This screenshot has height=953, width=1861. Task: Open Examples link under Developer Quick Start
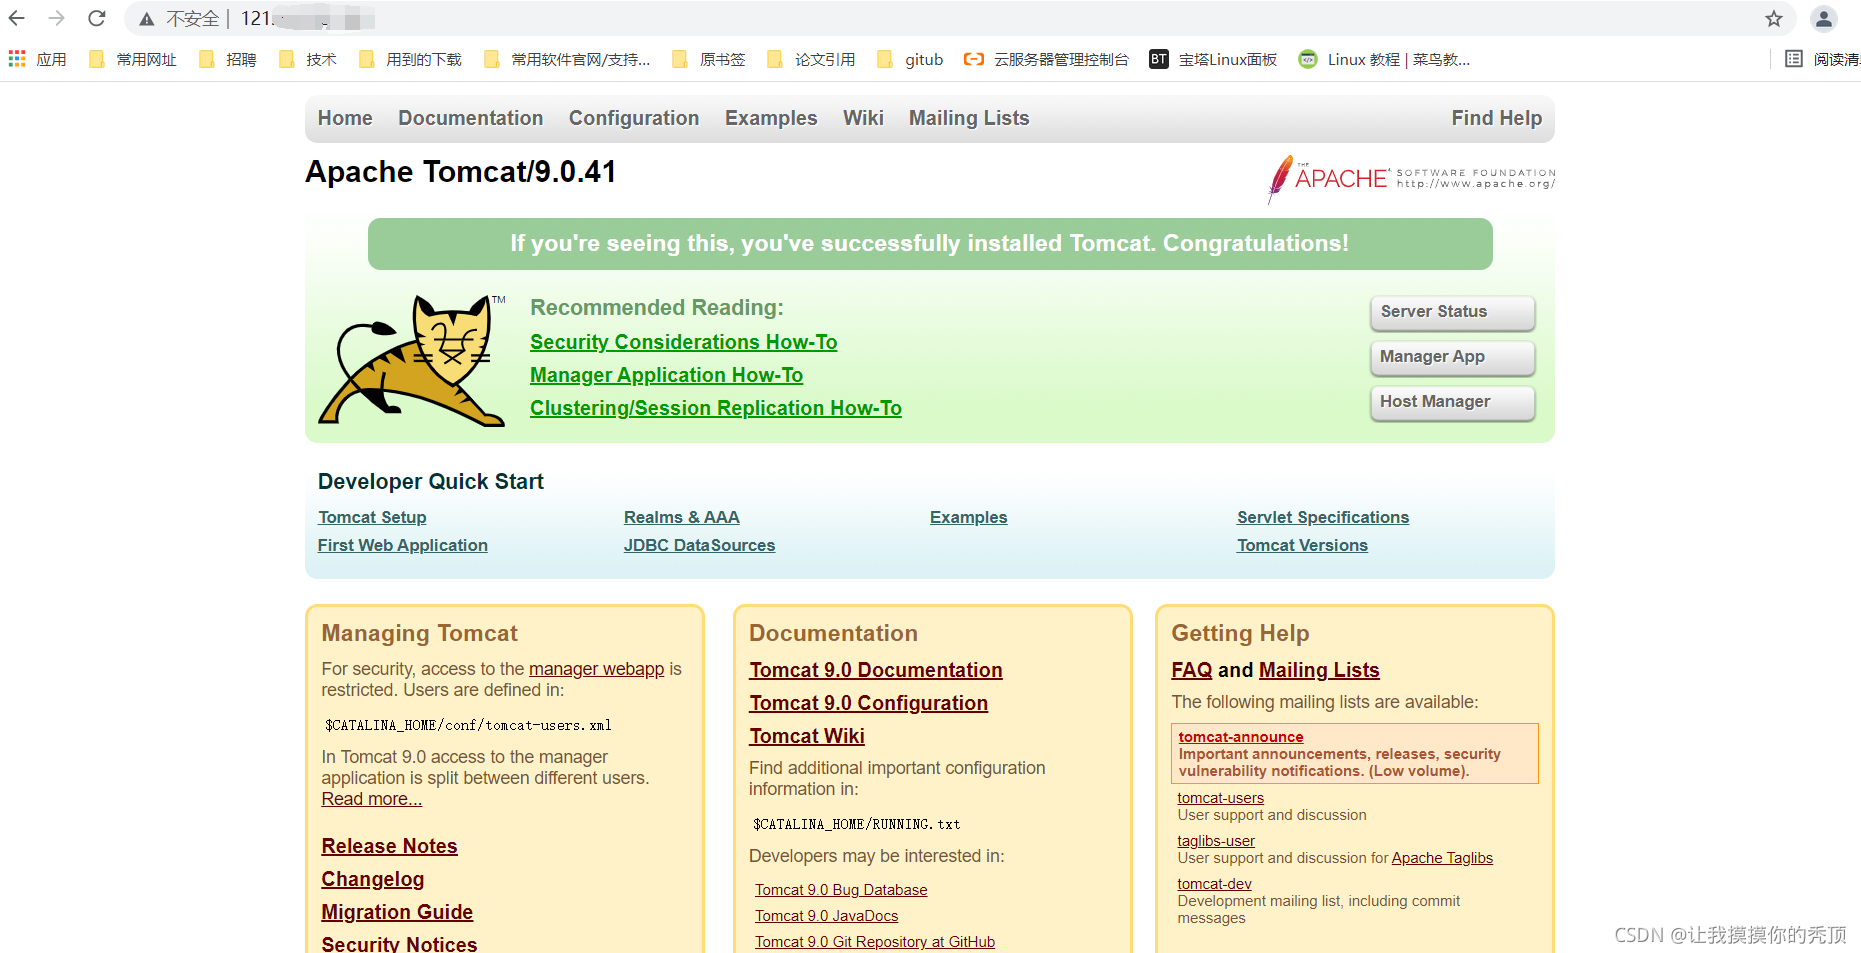(x=969, y=517)
